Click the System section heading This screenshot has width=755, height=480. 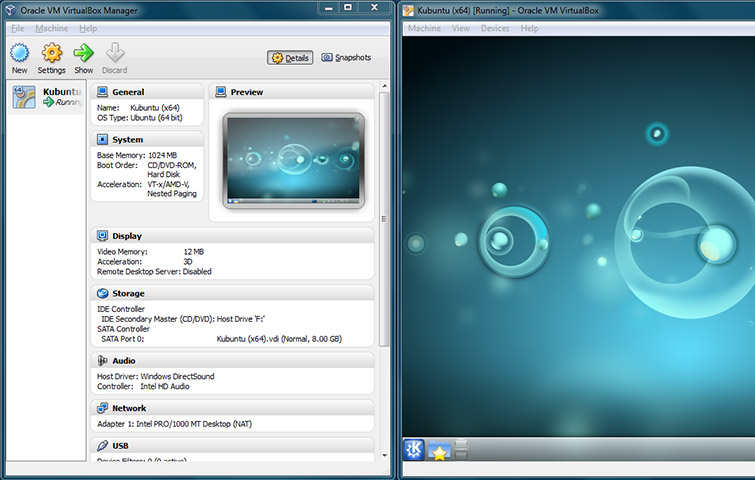[128, 140]
